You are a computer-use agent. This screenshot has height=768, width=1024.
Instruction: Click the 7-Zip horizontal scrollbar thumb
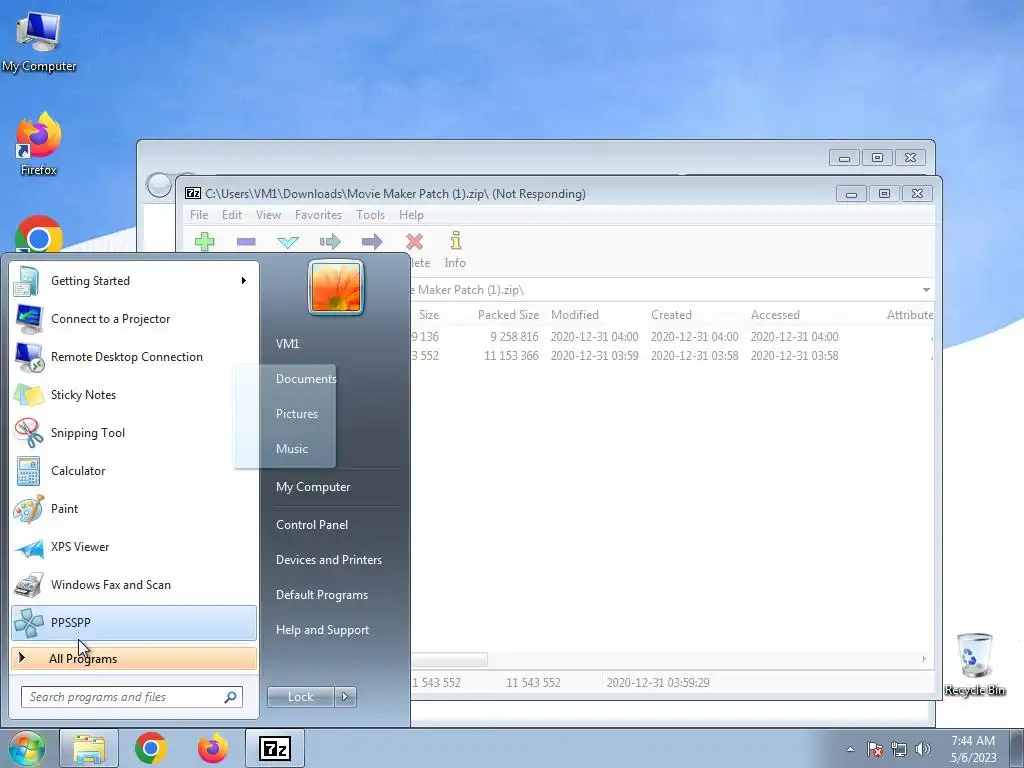click(449, 659)
